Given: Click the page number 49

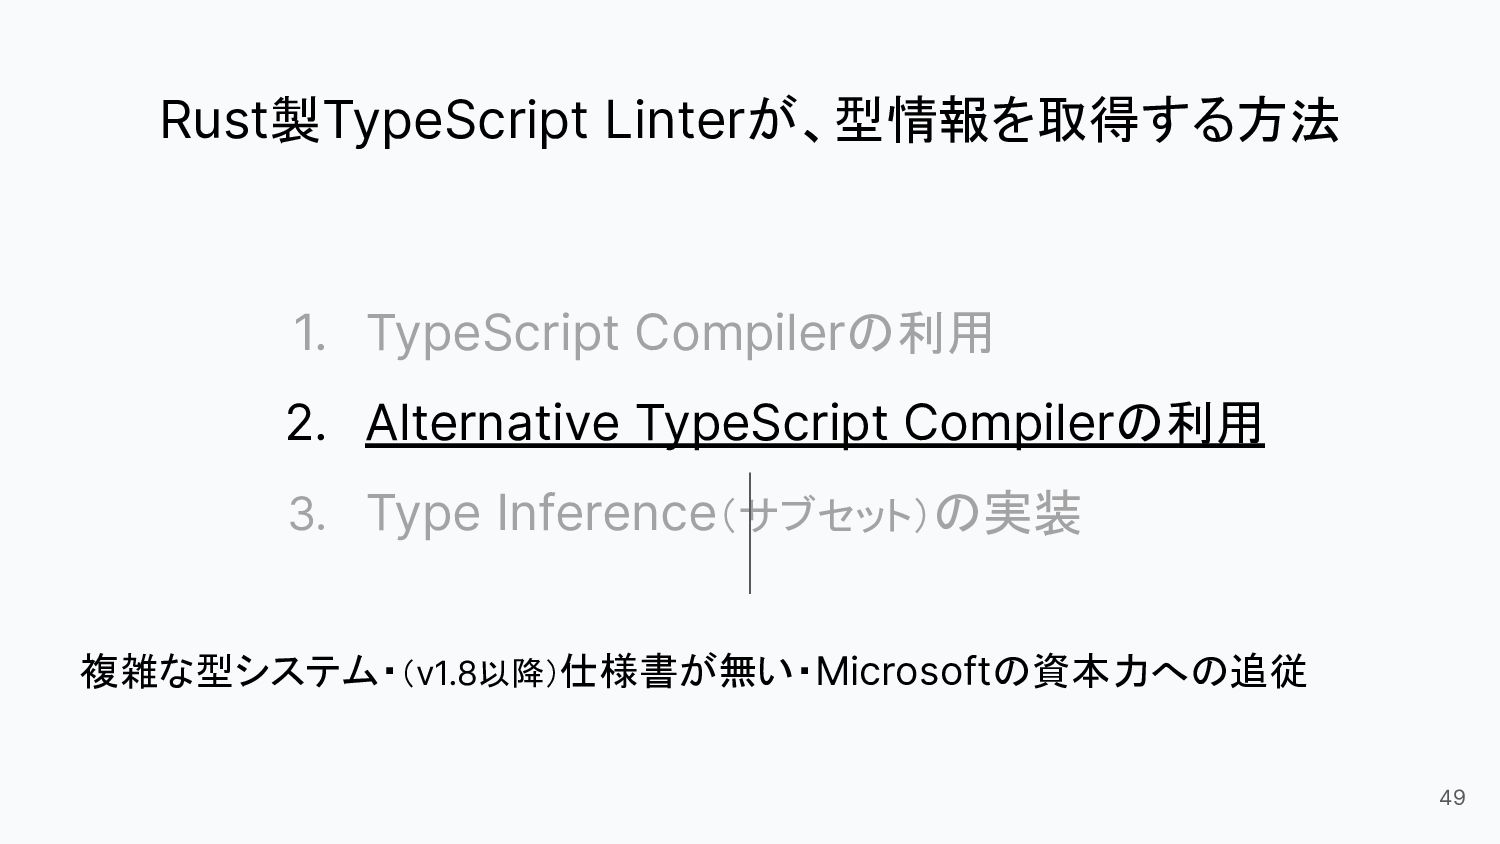Looking at the screenshot, I should [1452, 797].
